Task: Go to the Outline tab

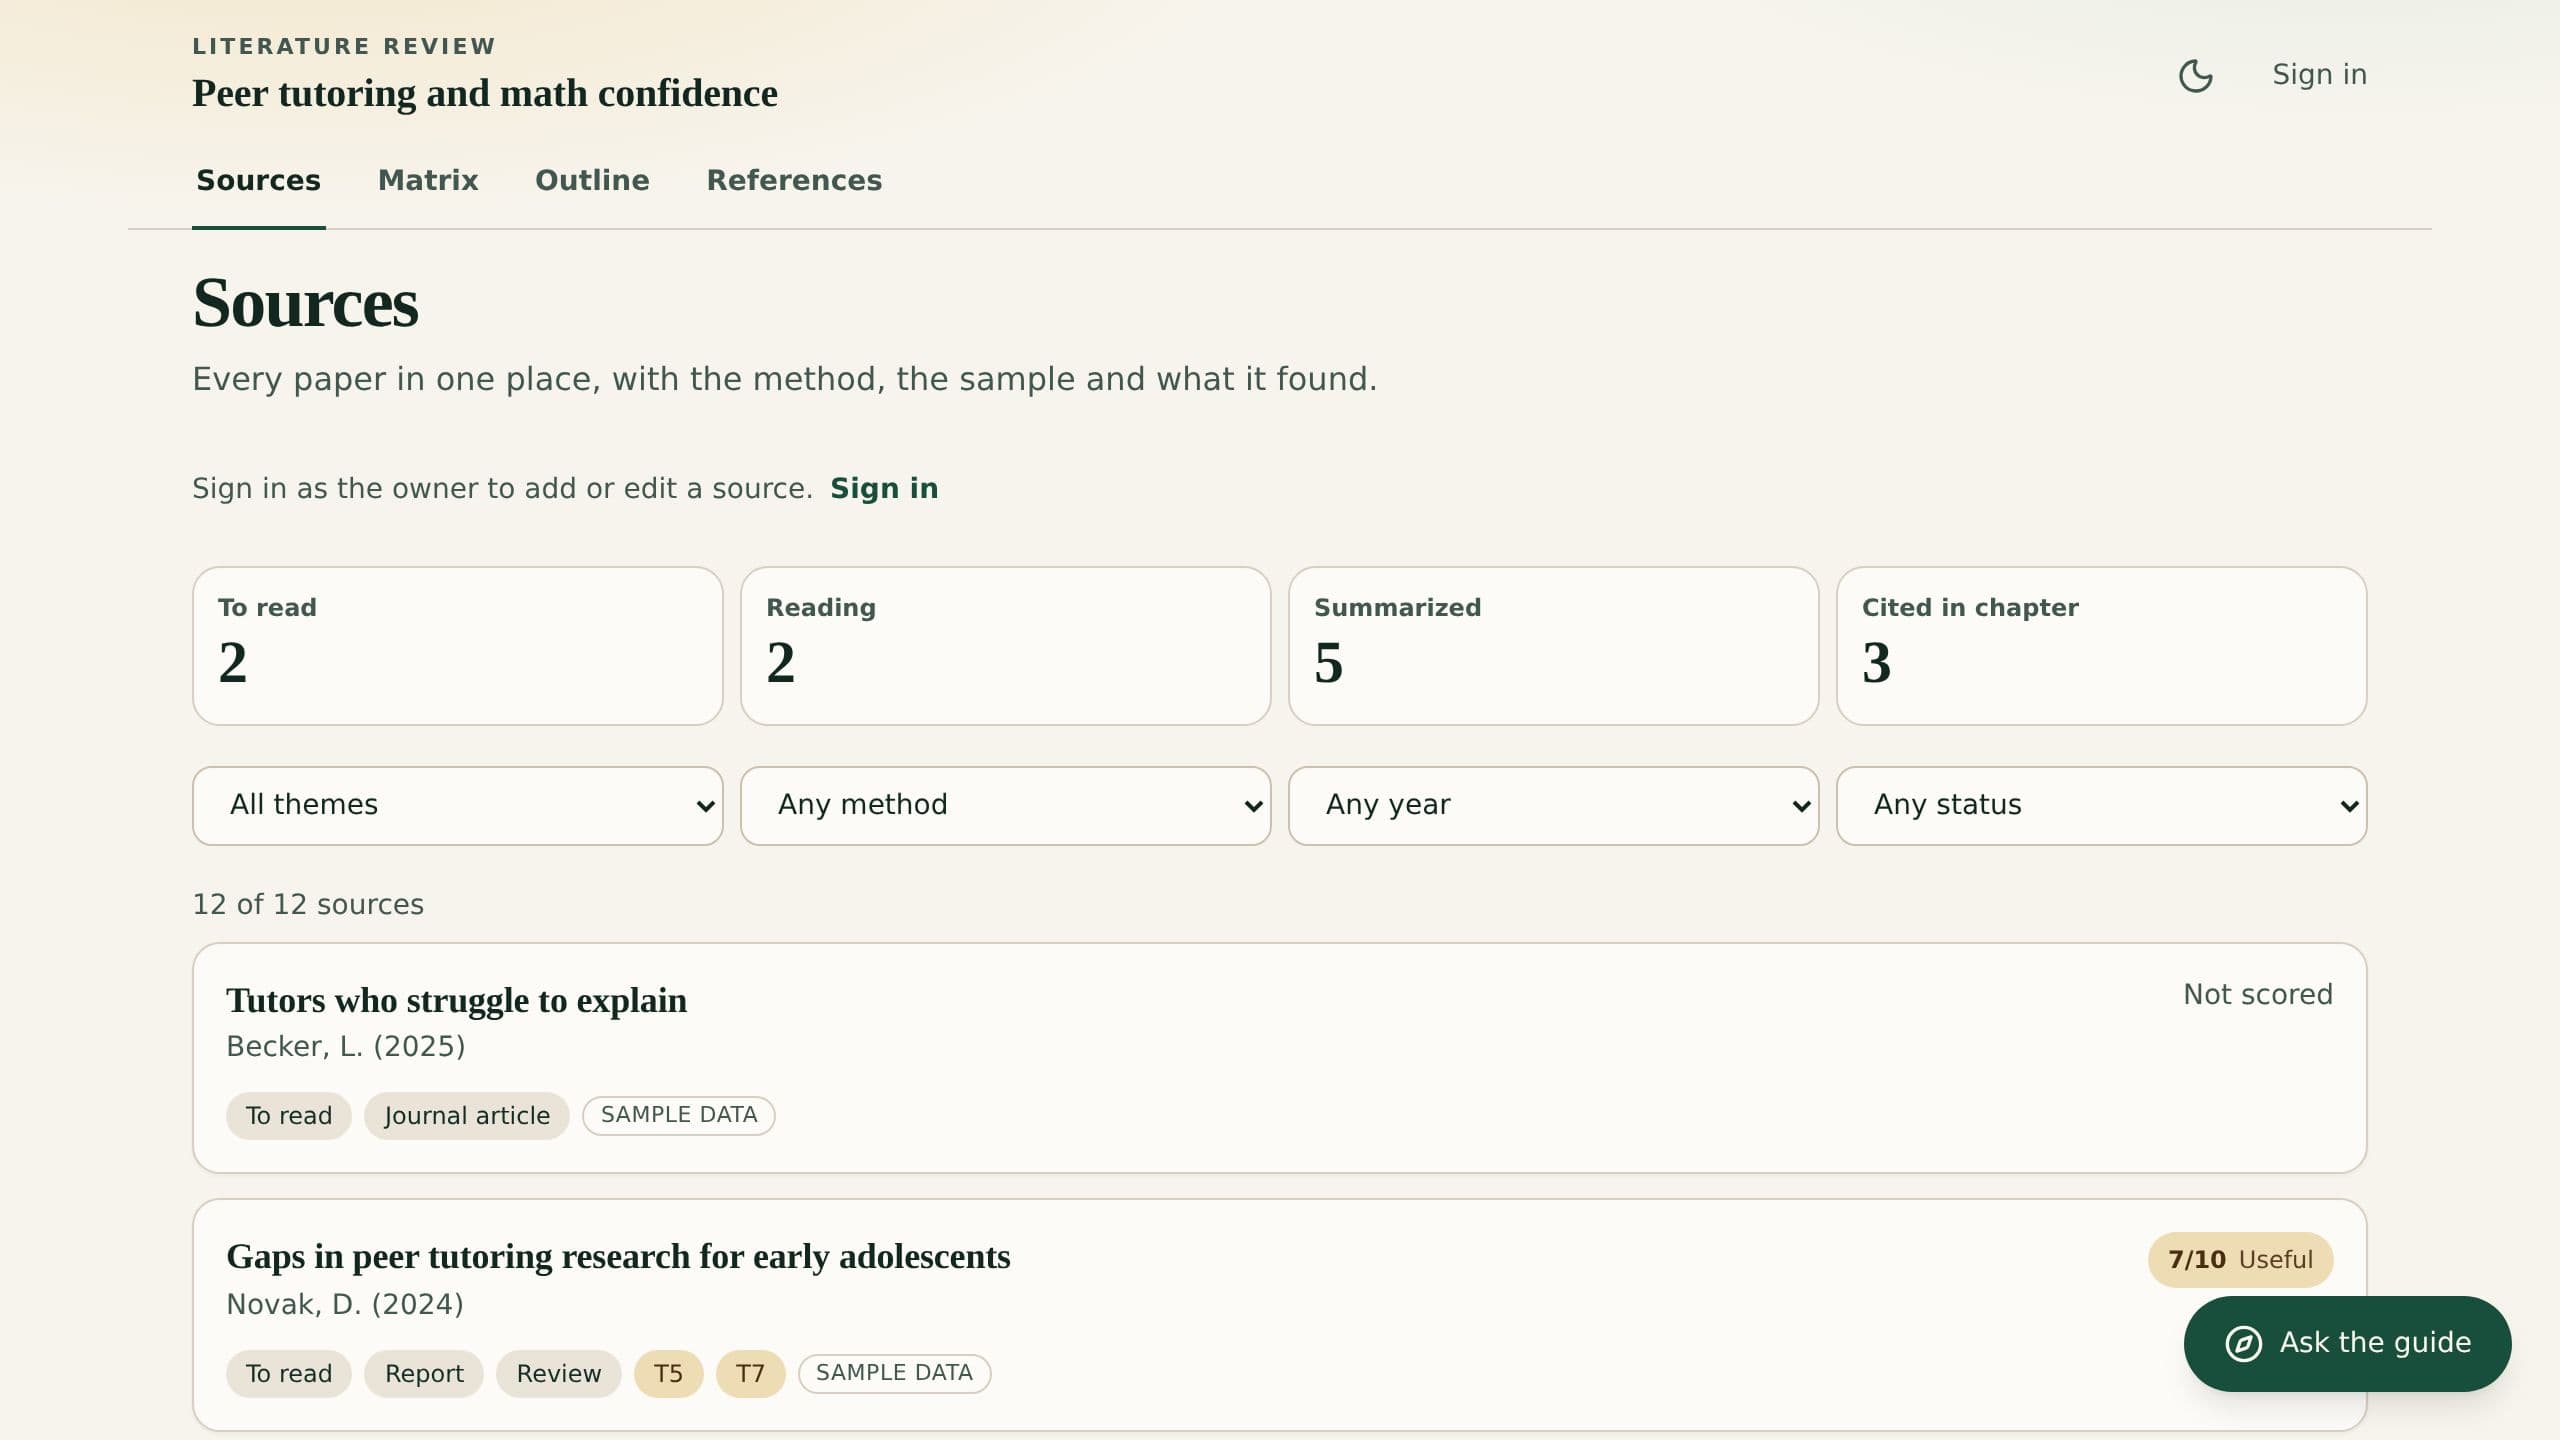Action: [x=592, y=180]
